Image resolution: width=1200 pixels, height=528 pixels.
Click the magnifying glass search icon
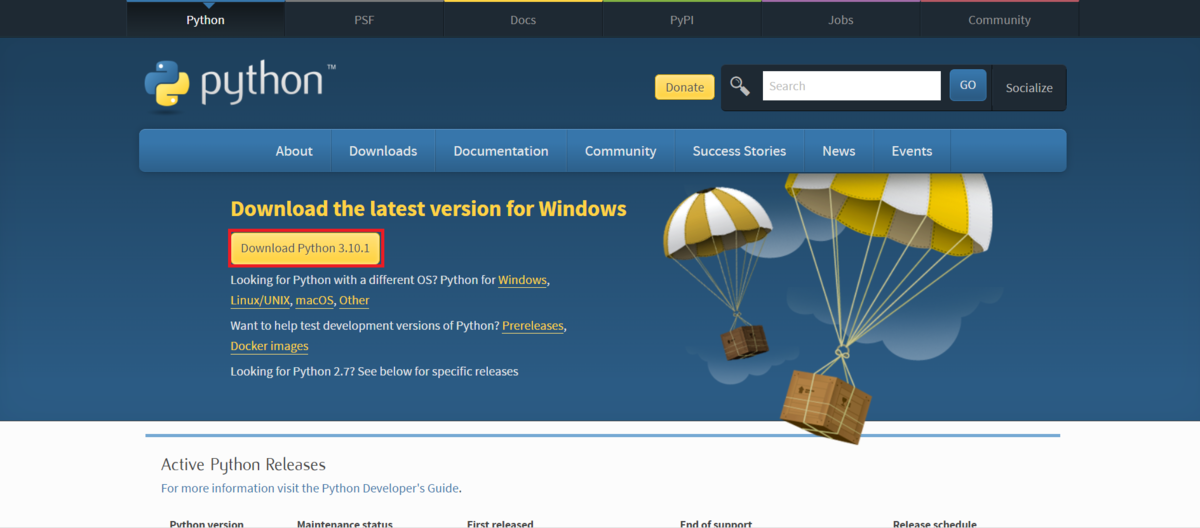740,86
